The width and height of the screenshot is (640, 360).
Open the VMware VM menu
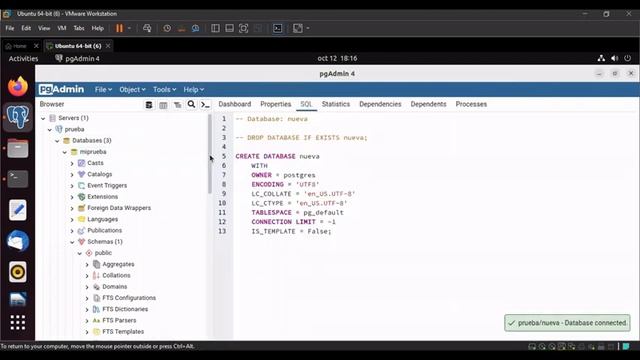click(62, 28)
